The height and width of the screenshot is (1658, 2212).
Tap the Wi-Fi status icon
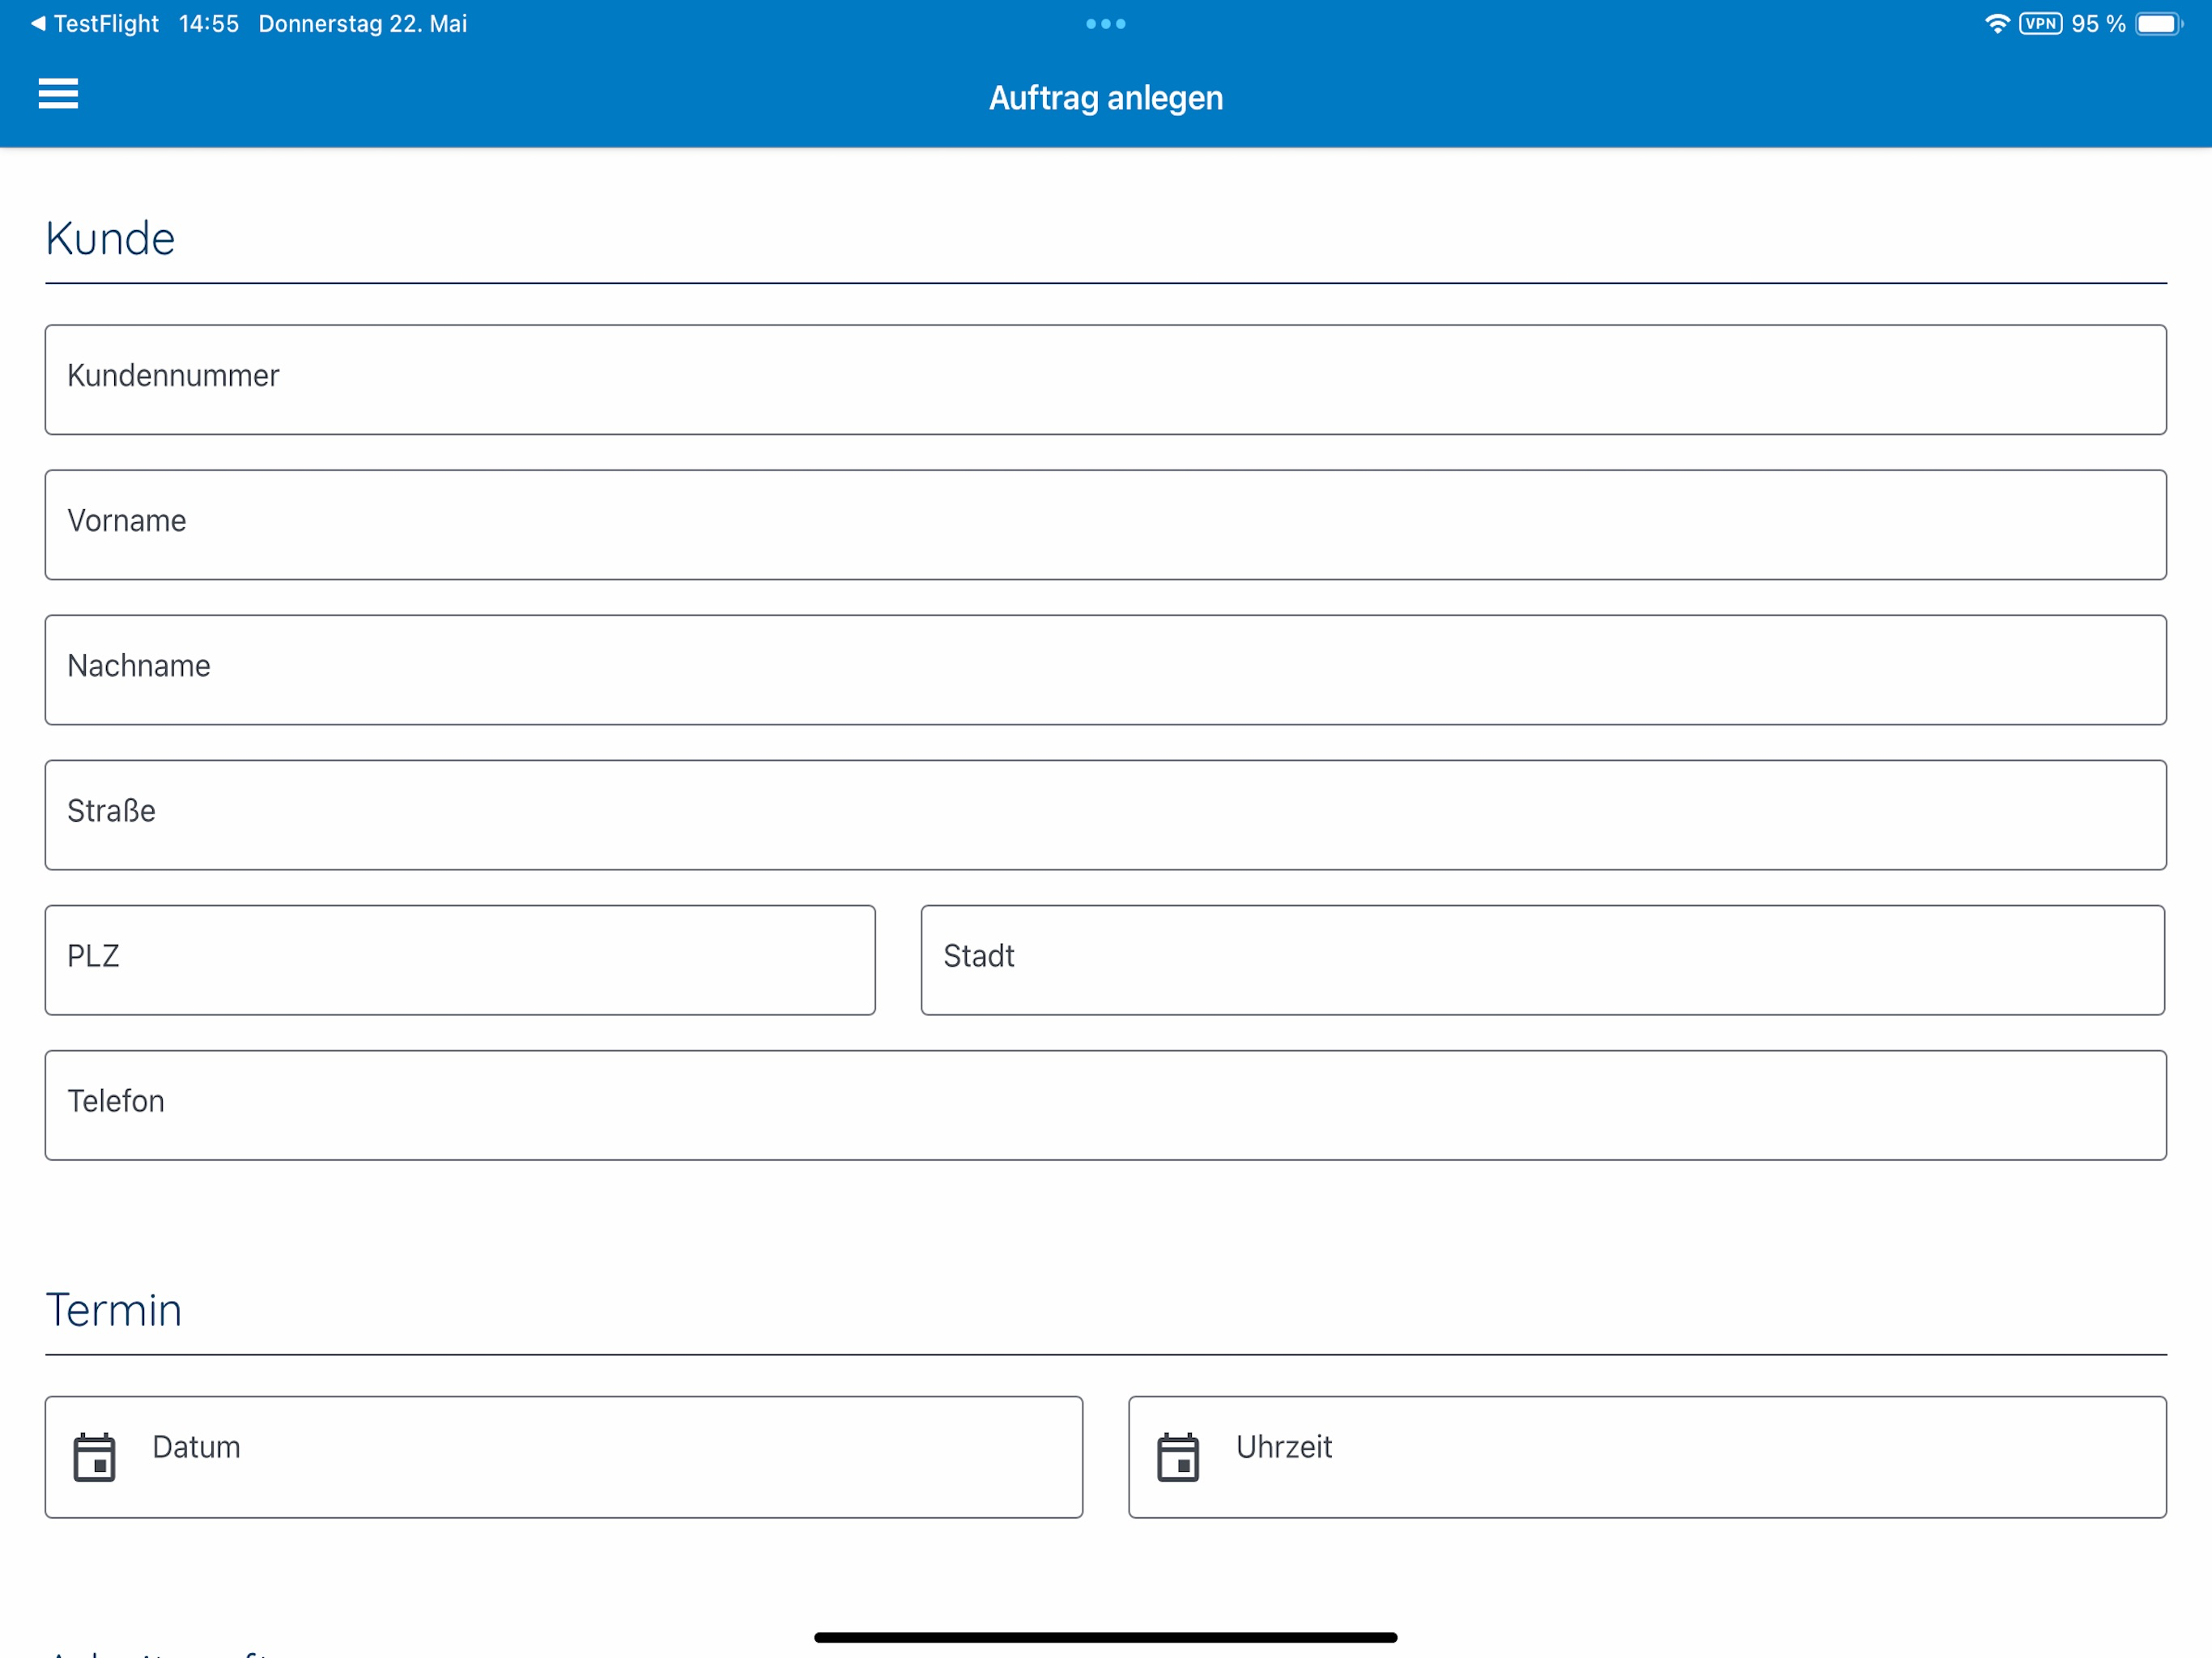point(1997,23)
